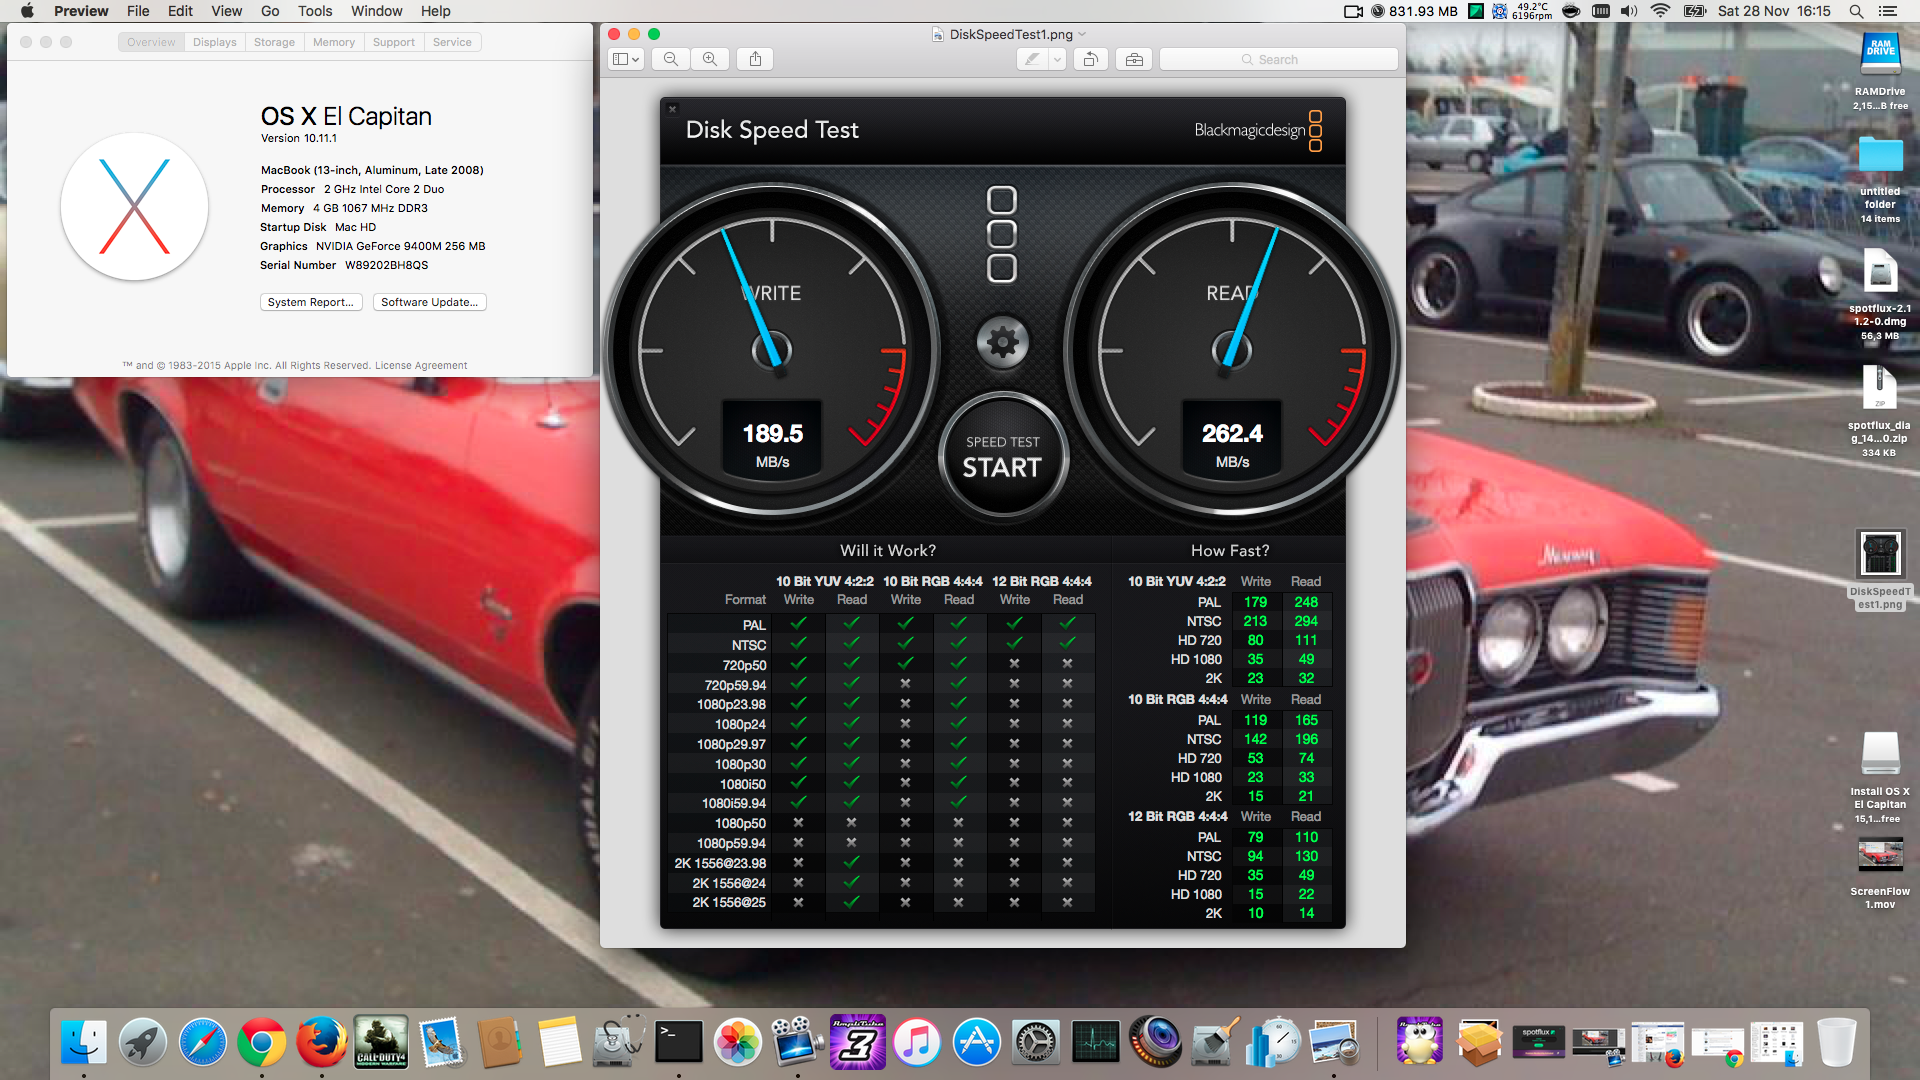Open the Support tab in About This Mac
Image resolution: width=1920 pixels, height=1080 pixels.
point(394,42)
